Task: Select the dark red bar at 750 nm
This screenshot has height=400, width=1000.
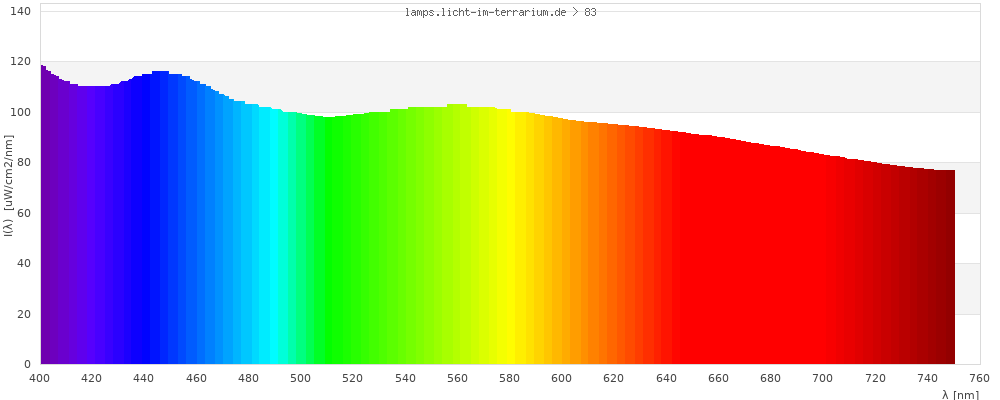Action: (x=950, y=270)
